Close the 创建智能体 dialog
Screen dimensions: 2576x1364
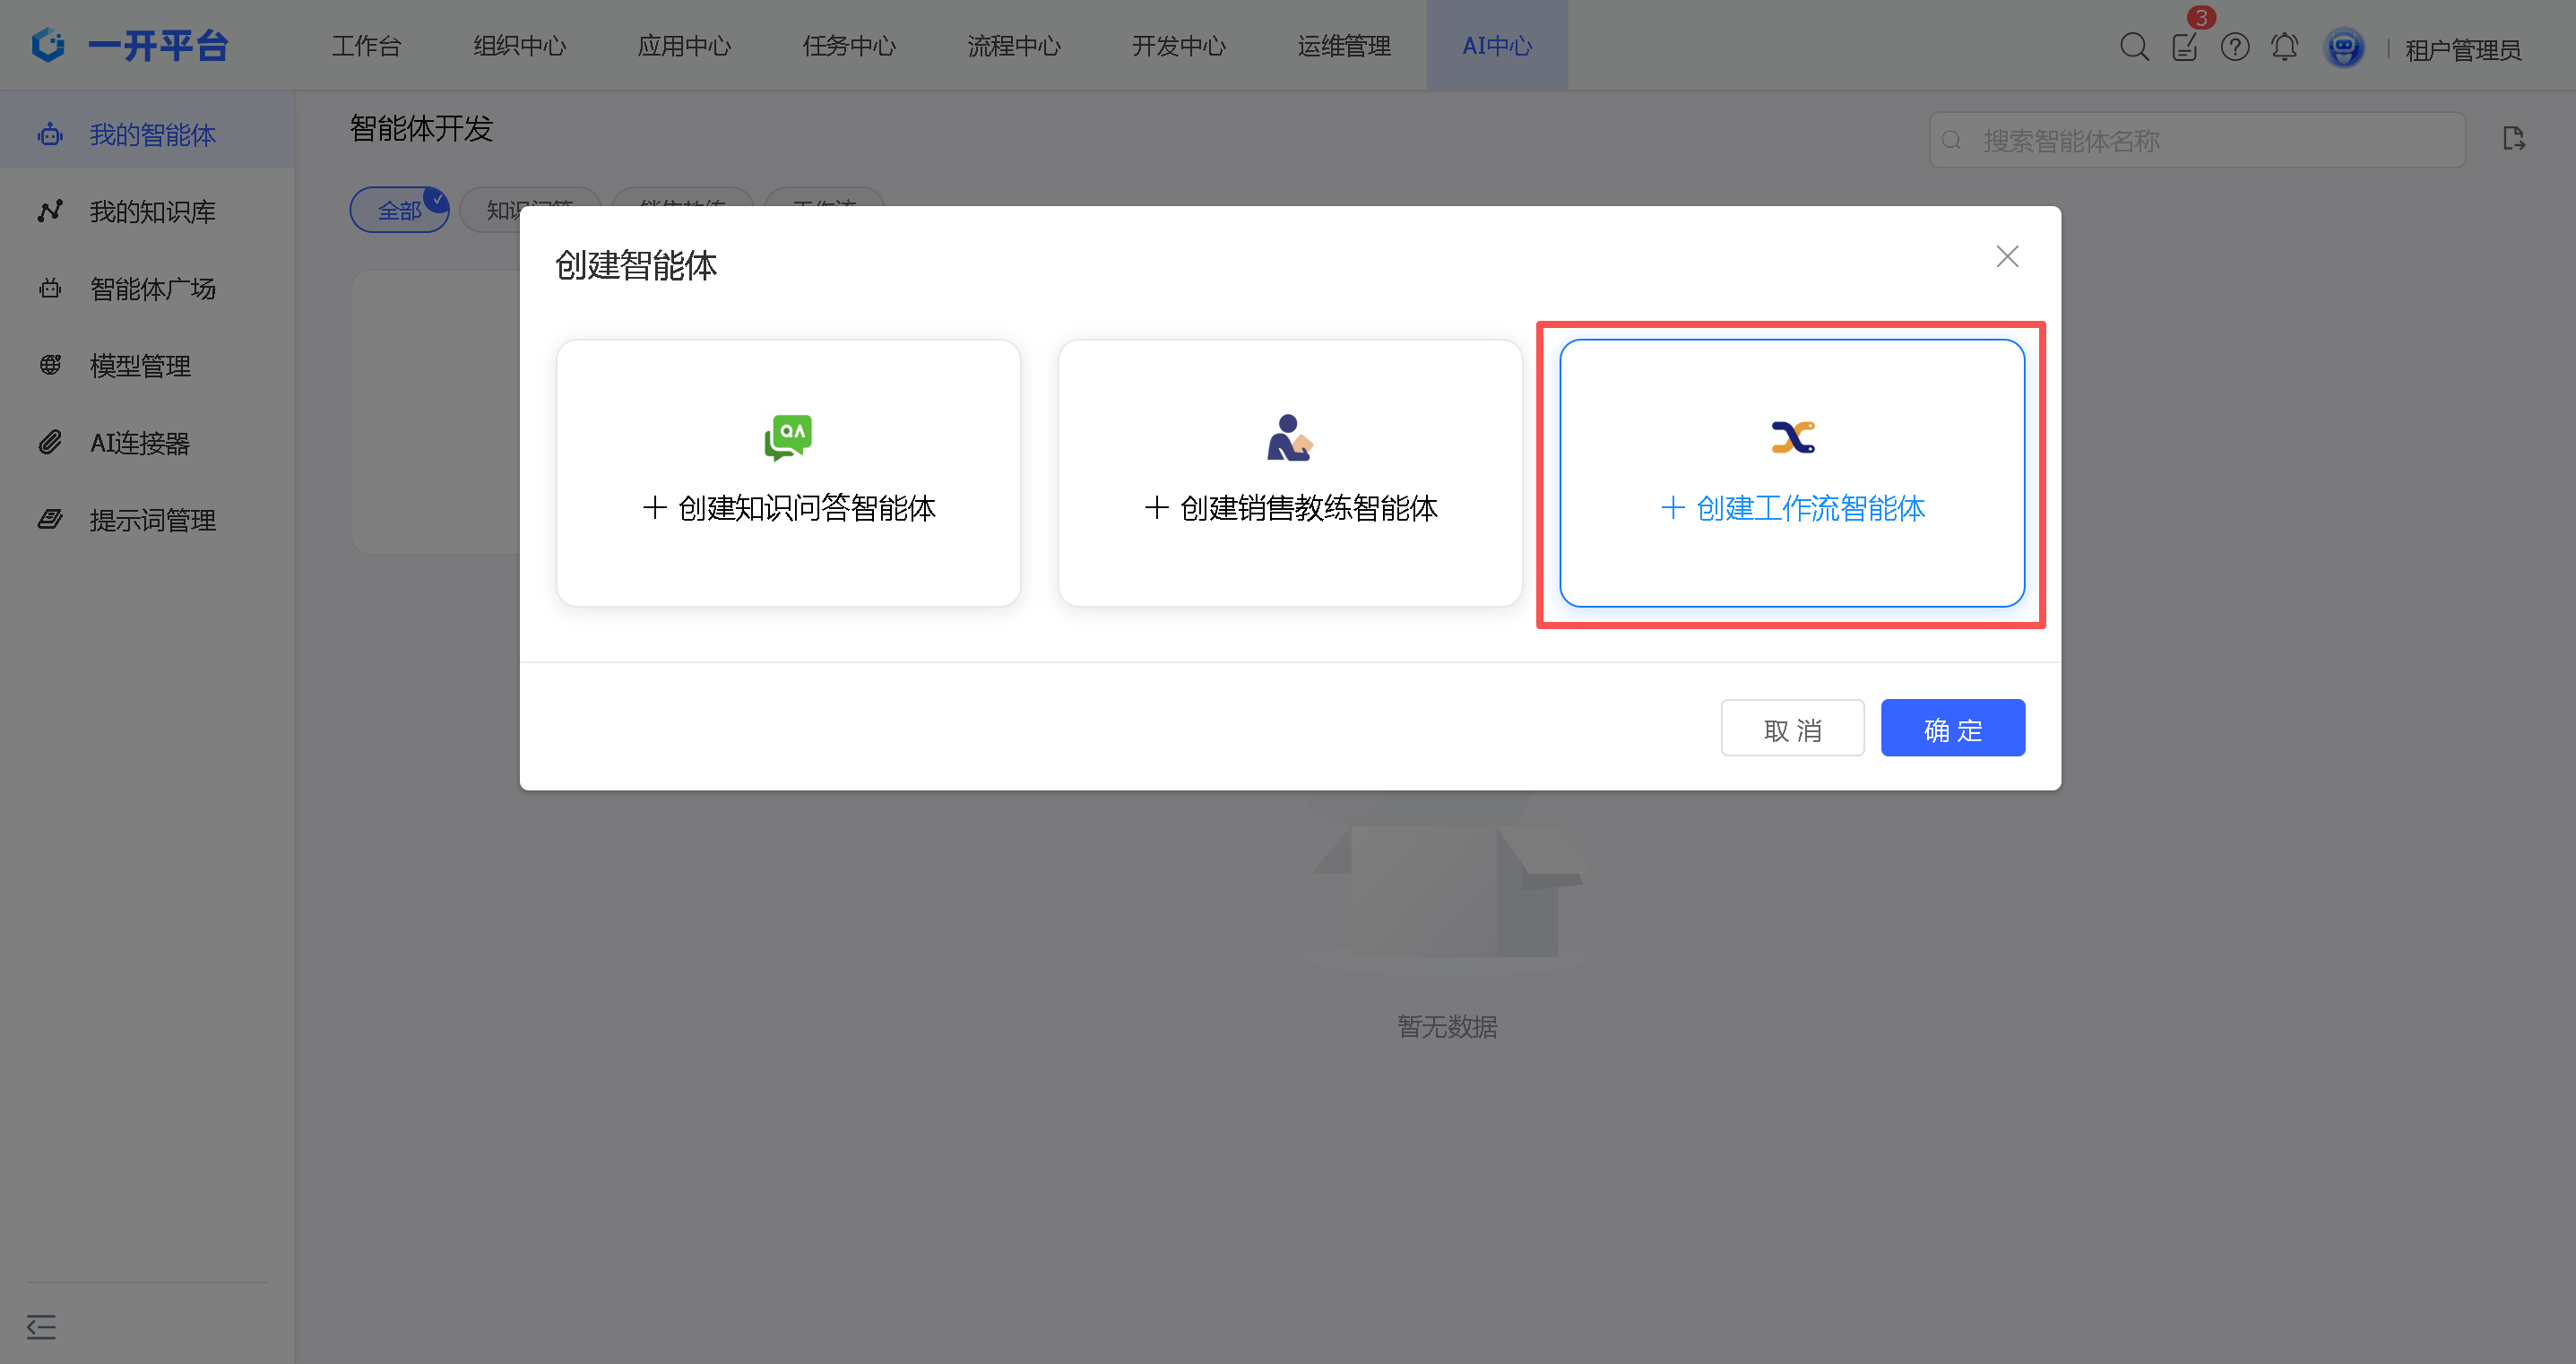click(x=2006, y=257)
